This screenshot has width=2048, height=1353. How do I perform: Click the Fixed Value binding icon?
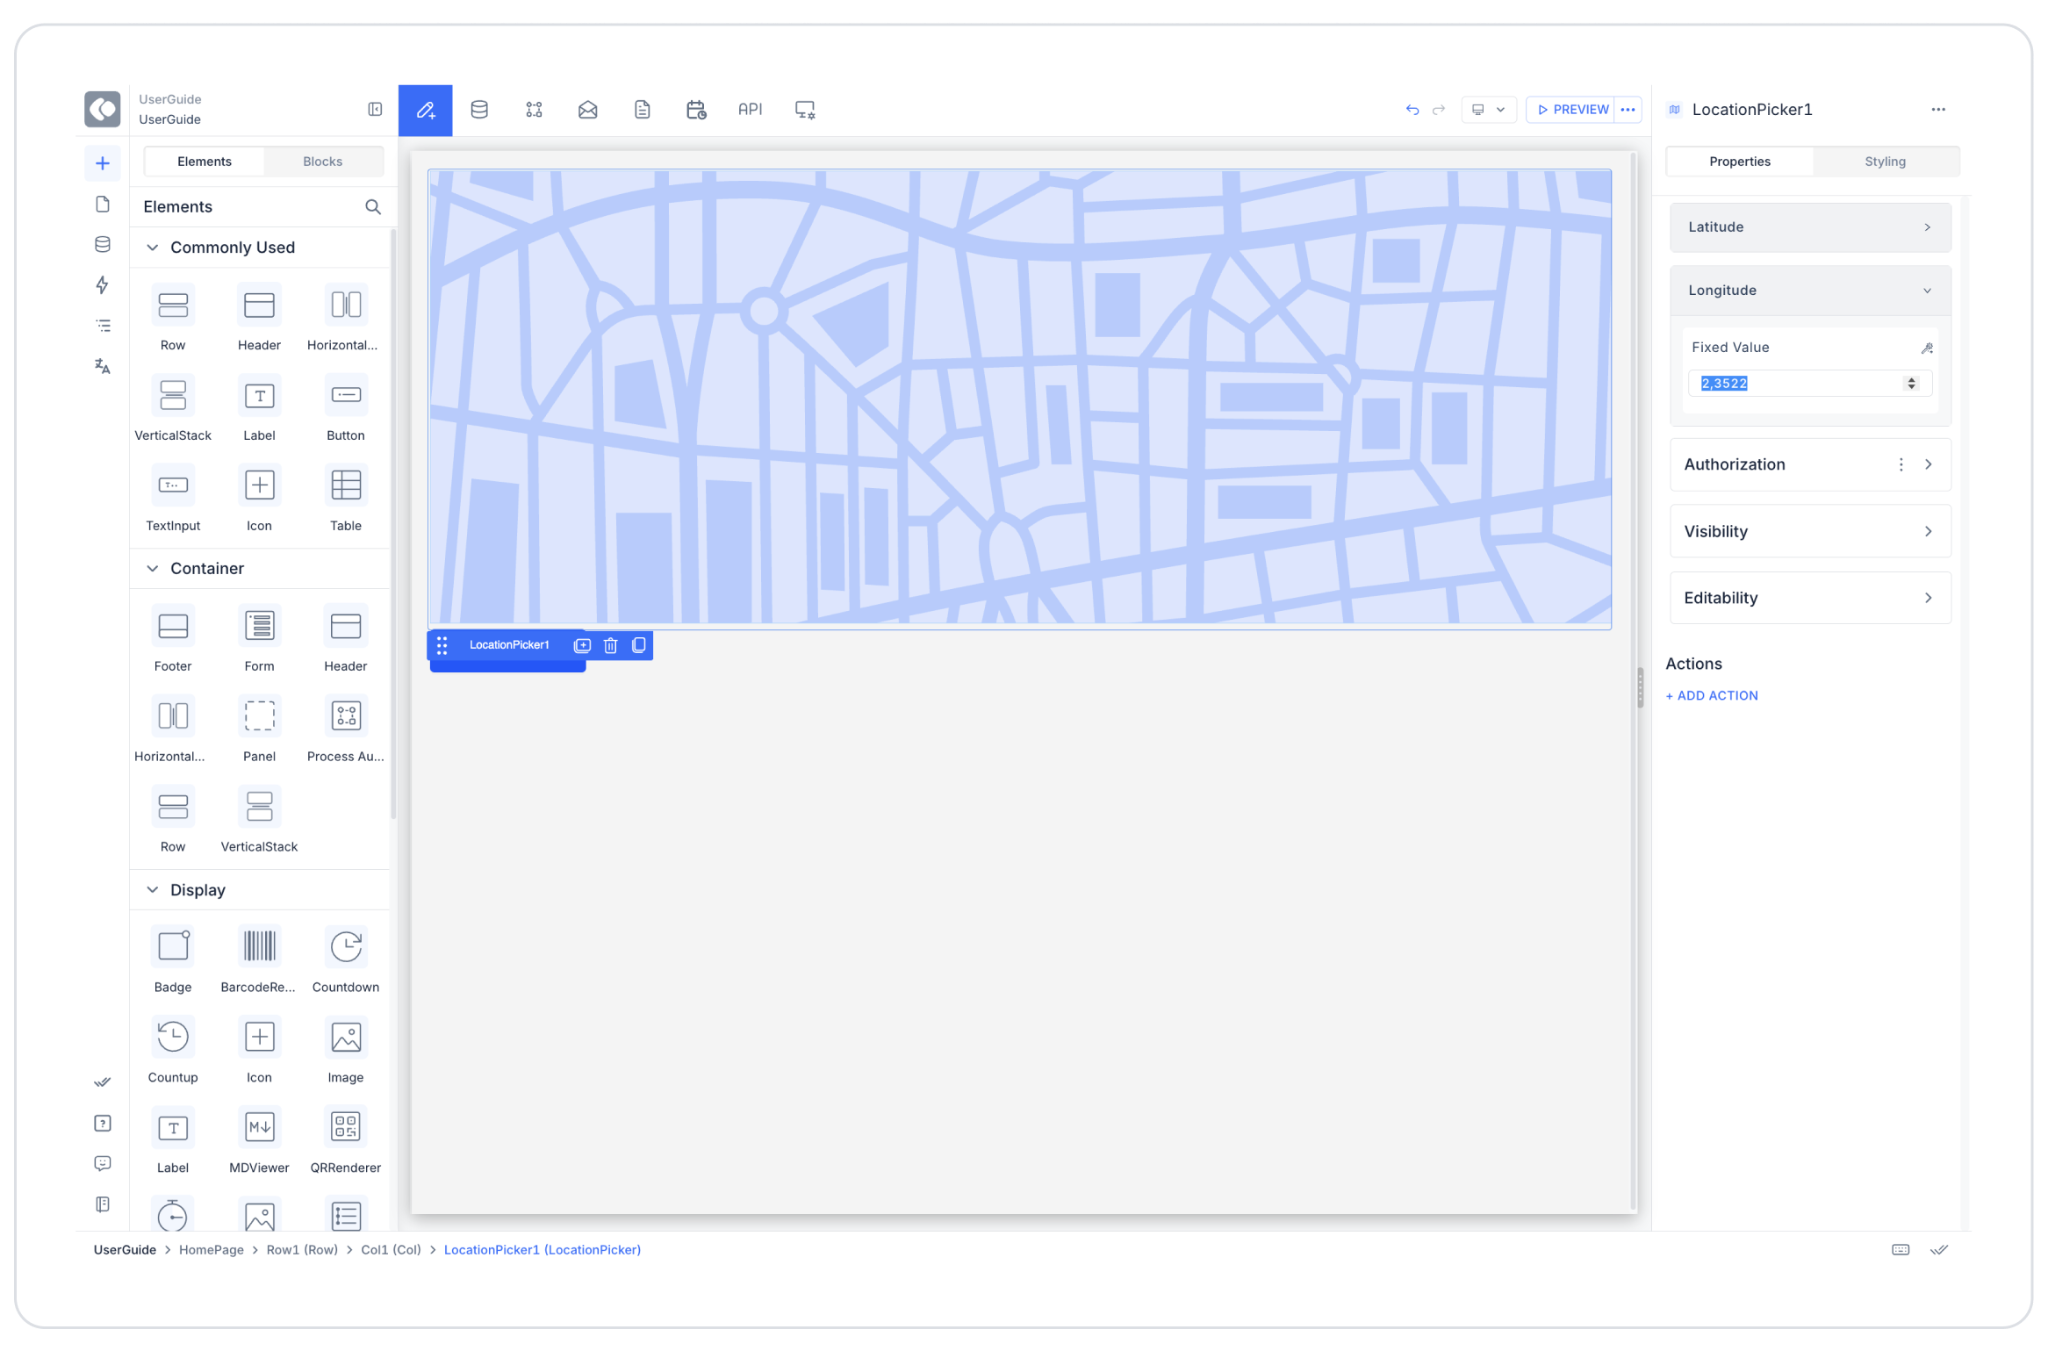1926,348
